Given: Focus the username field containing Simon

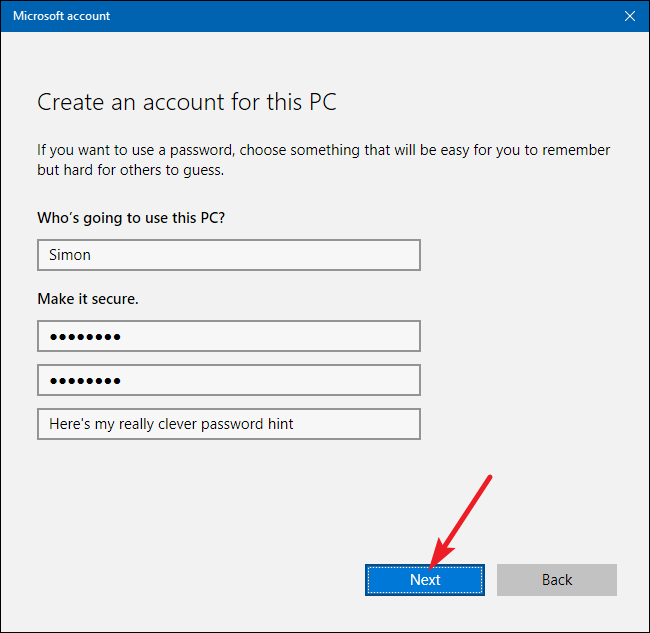Looking at the screenshot, I should pyautogui.click(x=229, y=255).
